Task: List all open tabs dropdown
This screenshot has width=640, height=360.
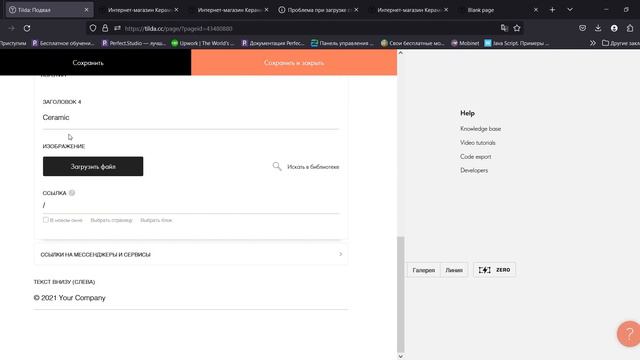Action: click(570, 9)
